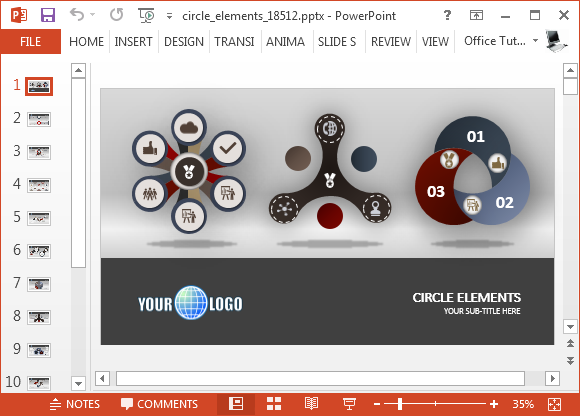Start slideshow from beginning icon
580x416 pixels.
(x=146, y=15)
